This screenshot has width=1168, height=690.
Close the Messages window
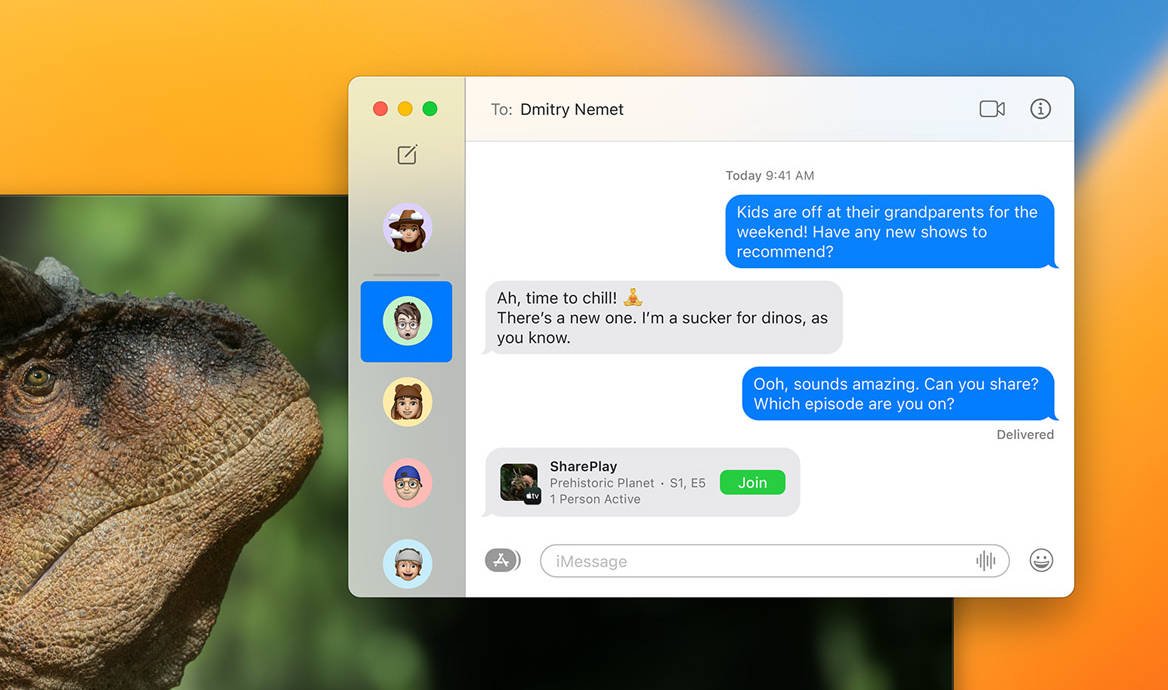click(x=380, y=109)
